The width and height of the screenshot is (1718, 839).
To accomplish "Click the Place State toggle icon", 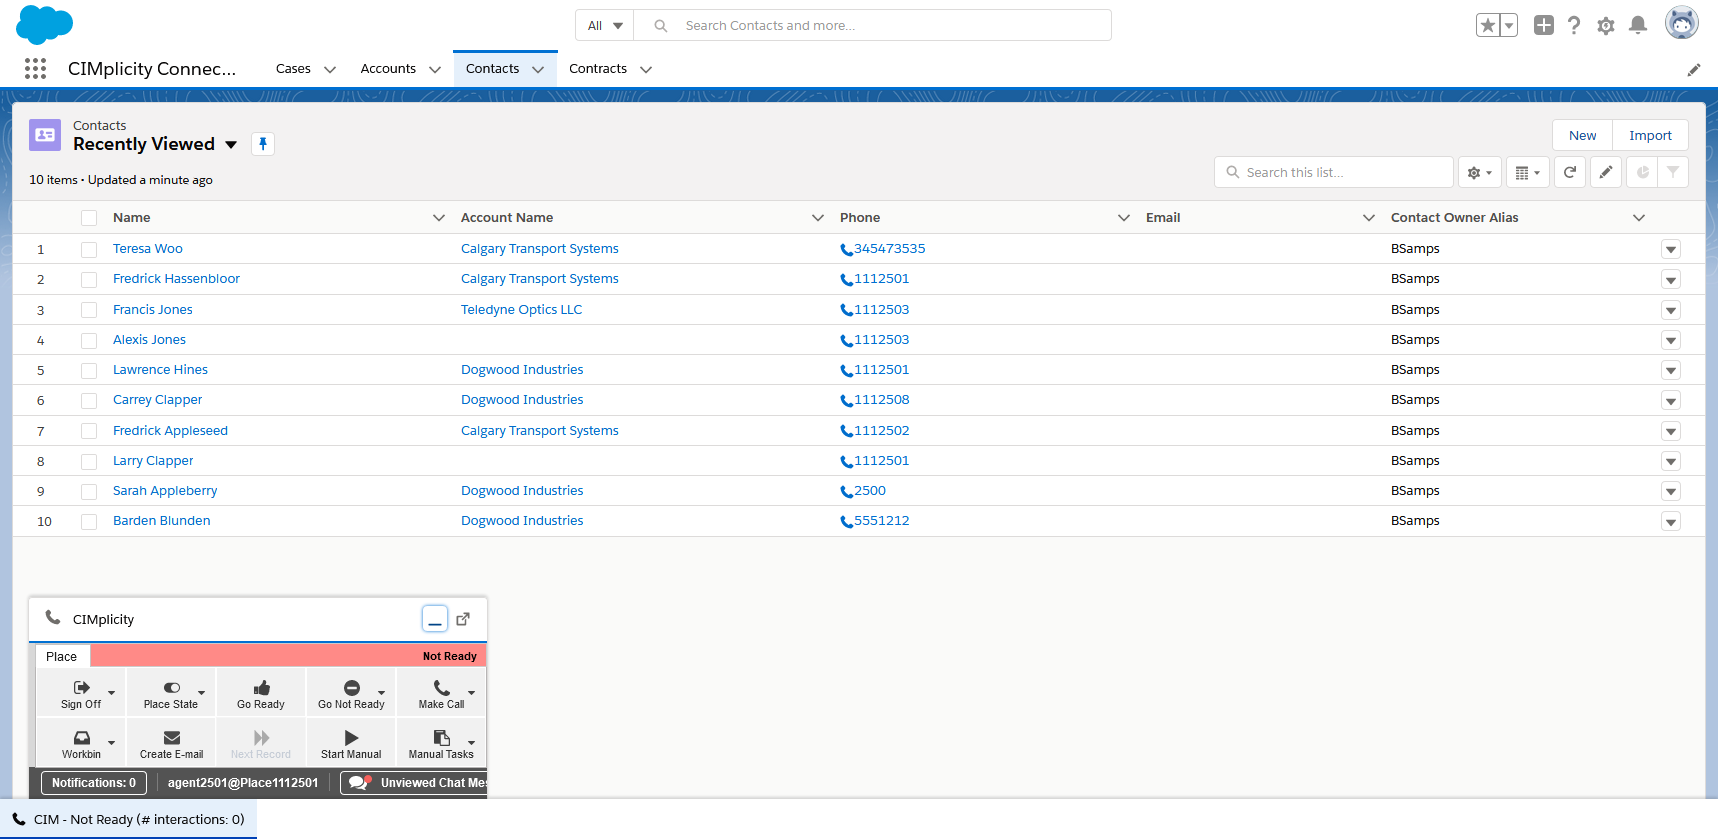I will pyautogui.click(x=172, y=687).
